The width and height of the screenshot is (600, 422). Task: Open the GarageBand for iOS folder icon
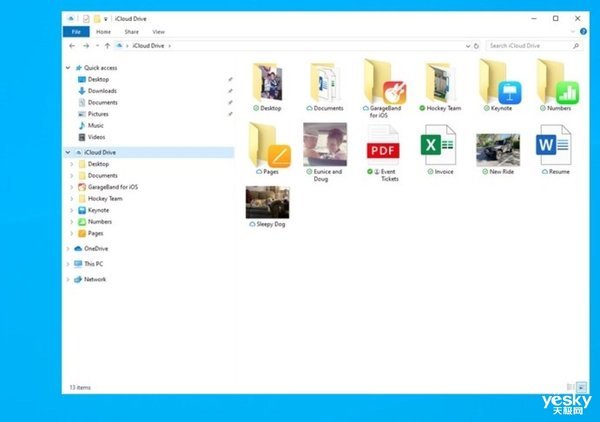385,82
